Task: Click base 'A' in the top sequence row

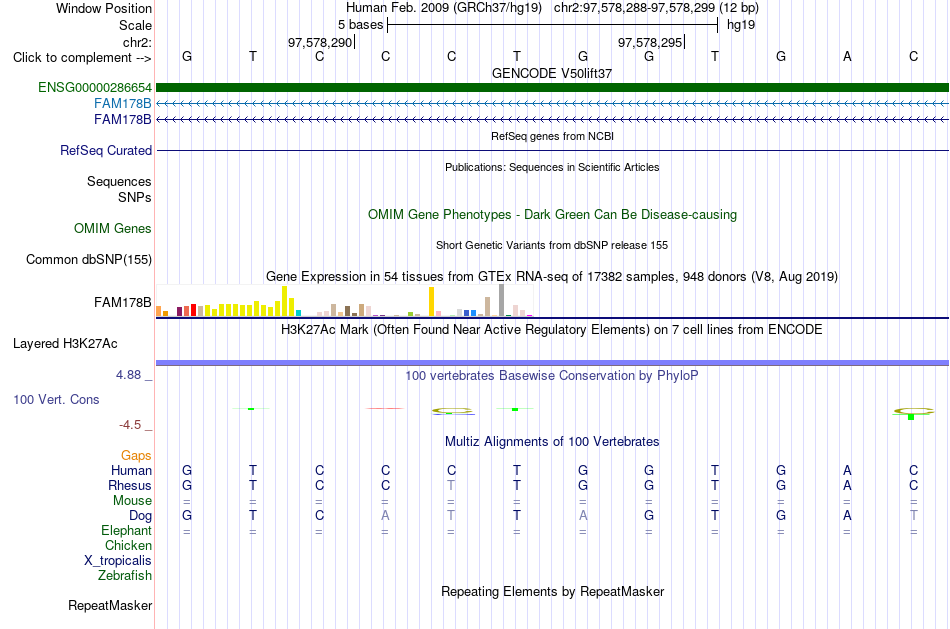Action: tap(847, 56)
